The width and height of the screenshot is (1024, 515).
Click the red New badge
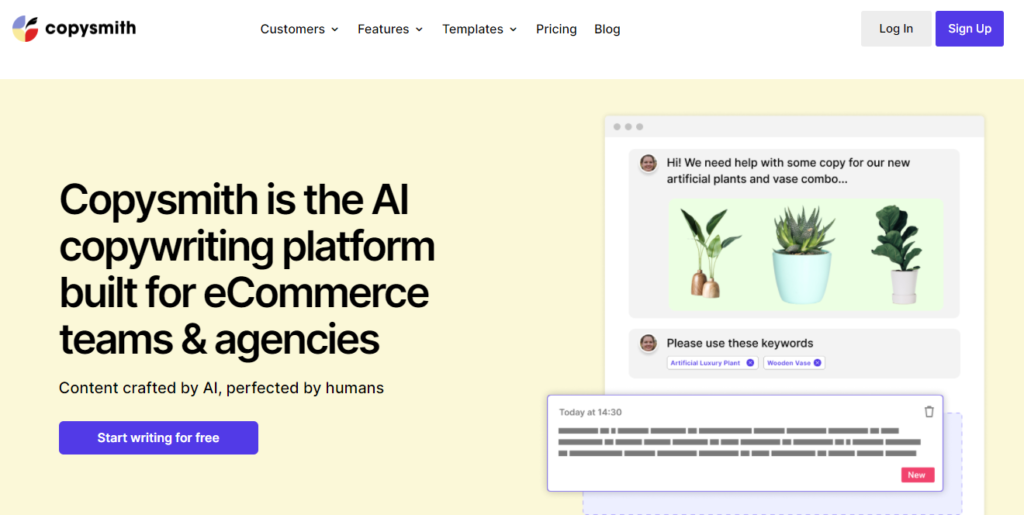click(917, 475)
